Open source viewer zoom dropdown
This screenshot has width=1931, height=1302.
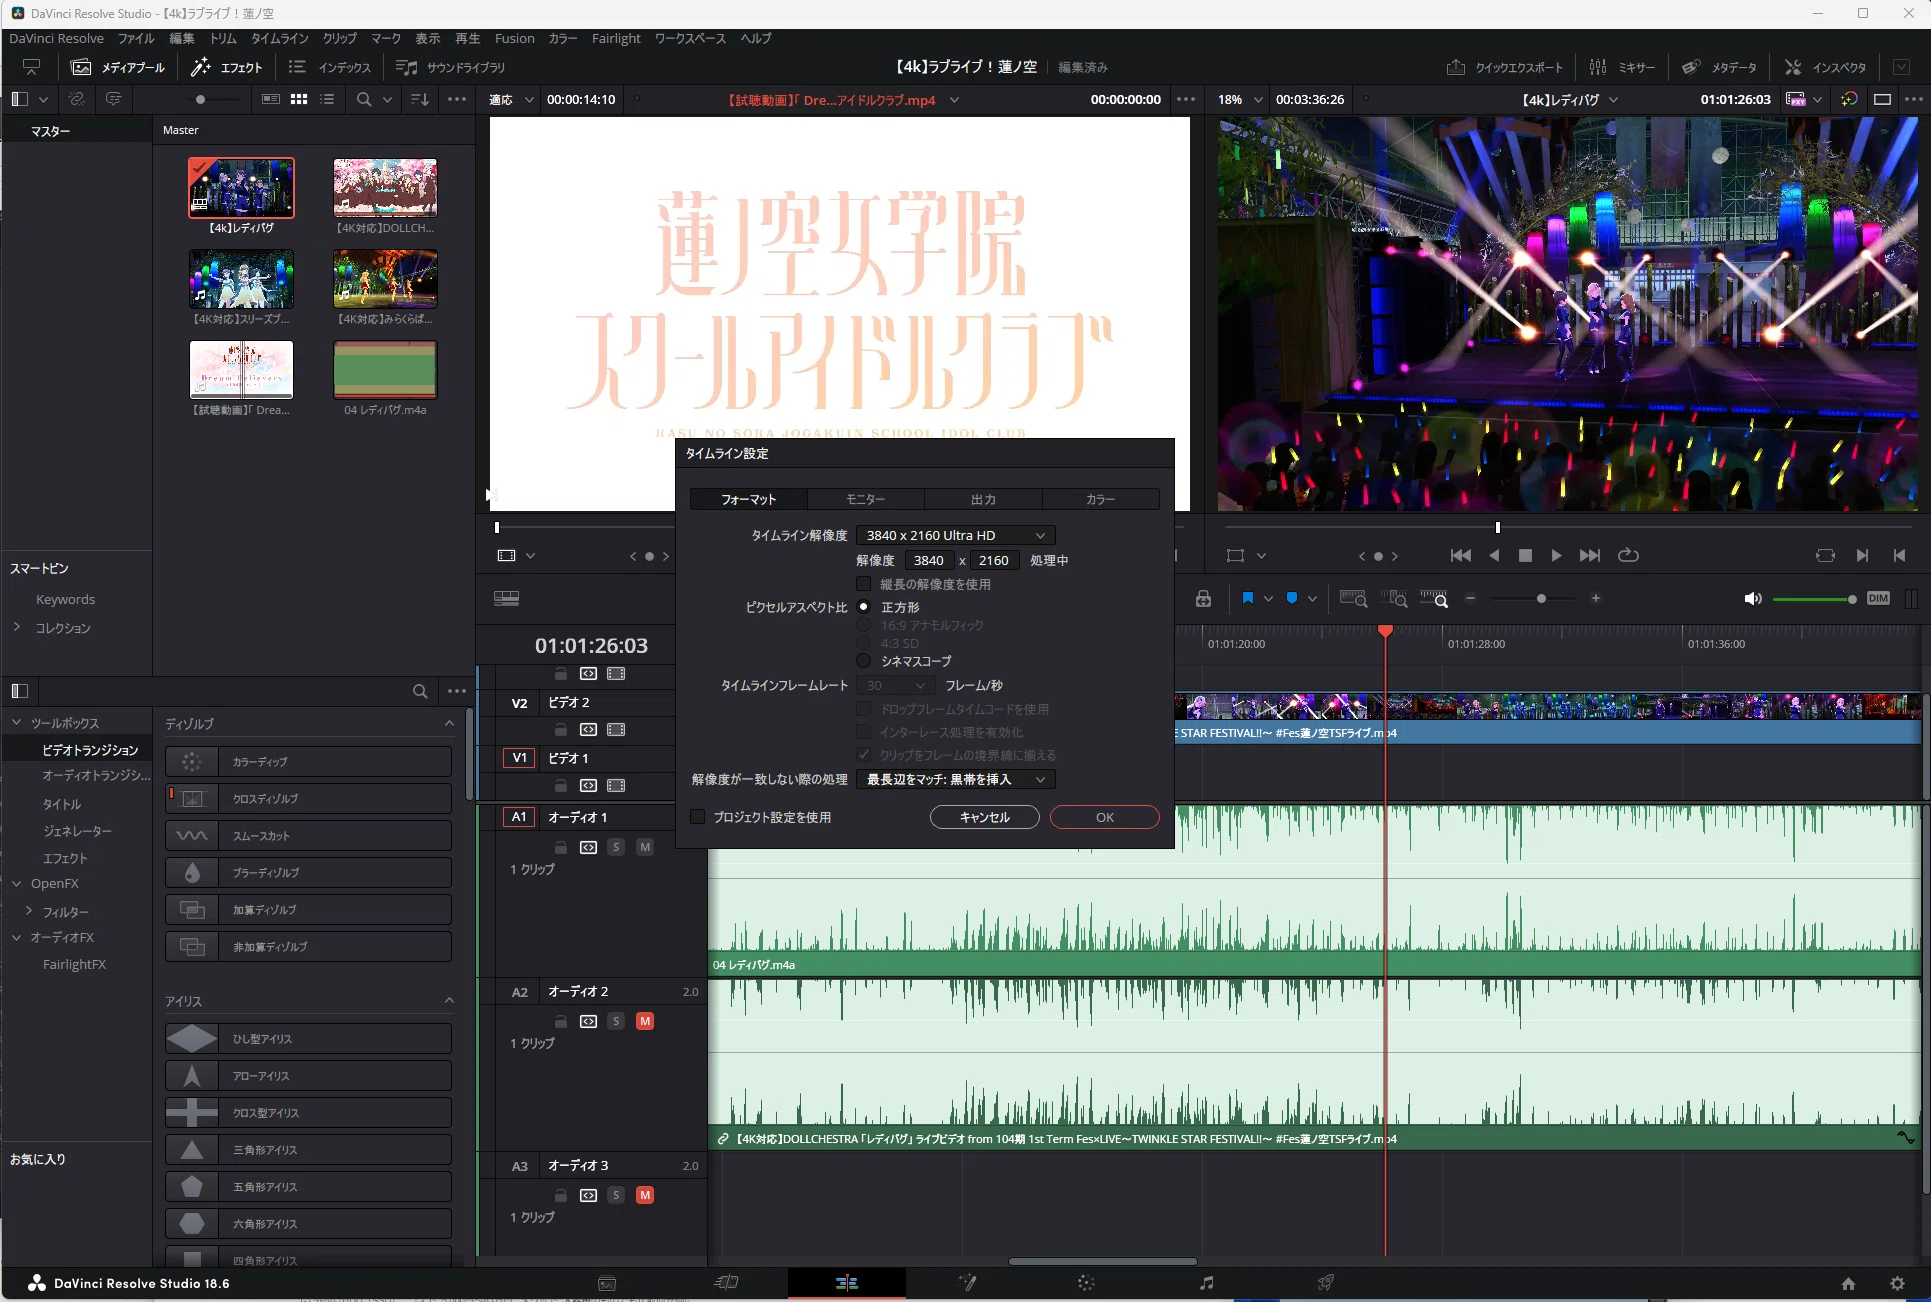point(510,99)
